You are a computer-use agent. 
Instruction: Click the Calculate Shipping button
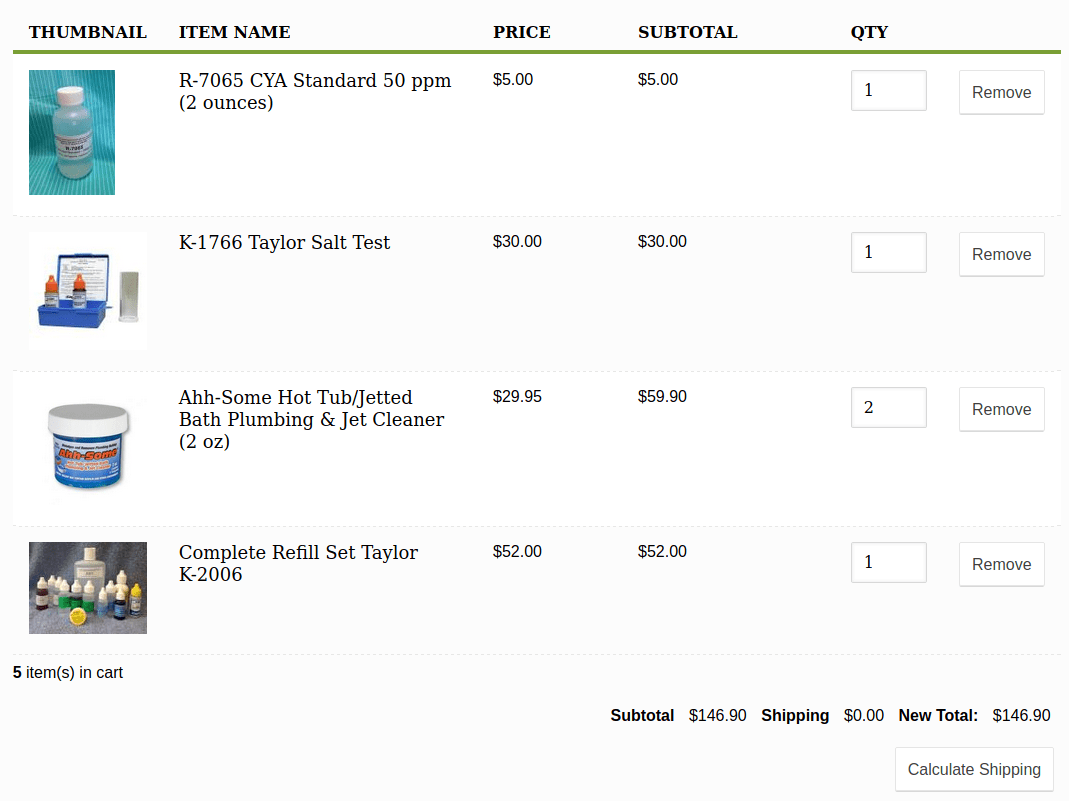tap(974, 769)
